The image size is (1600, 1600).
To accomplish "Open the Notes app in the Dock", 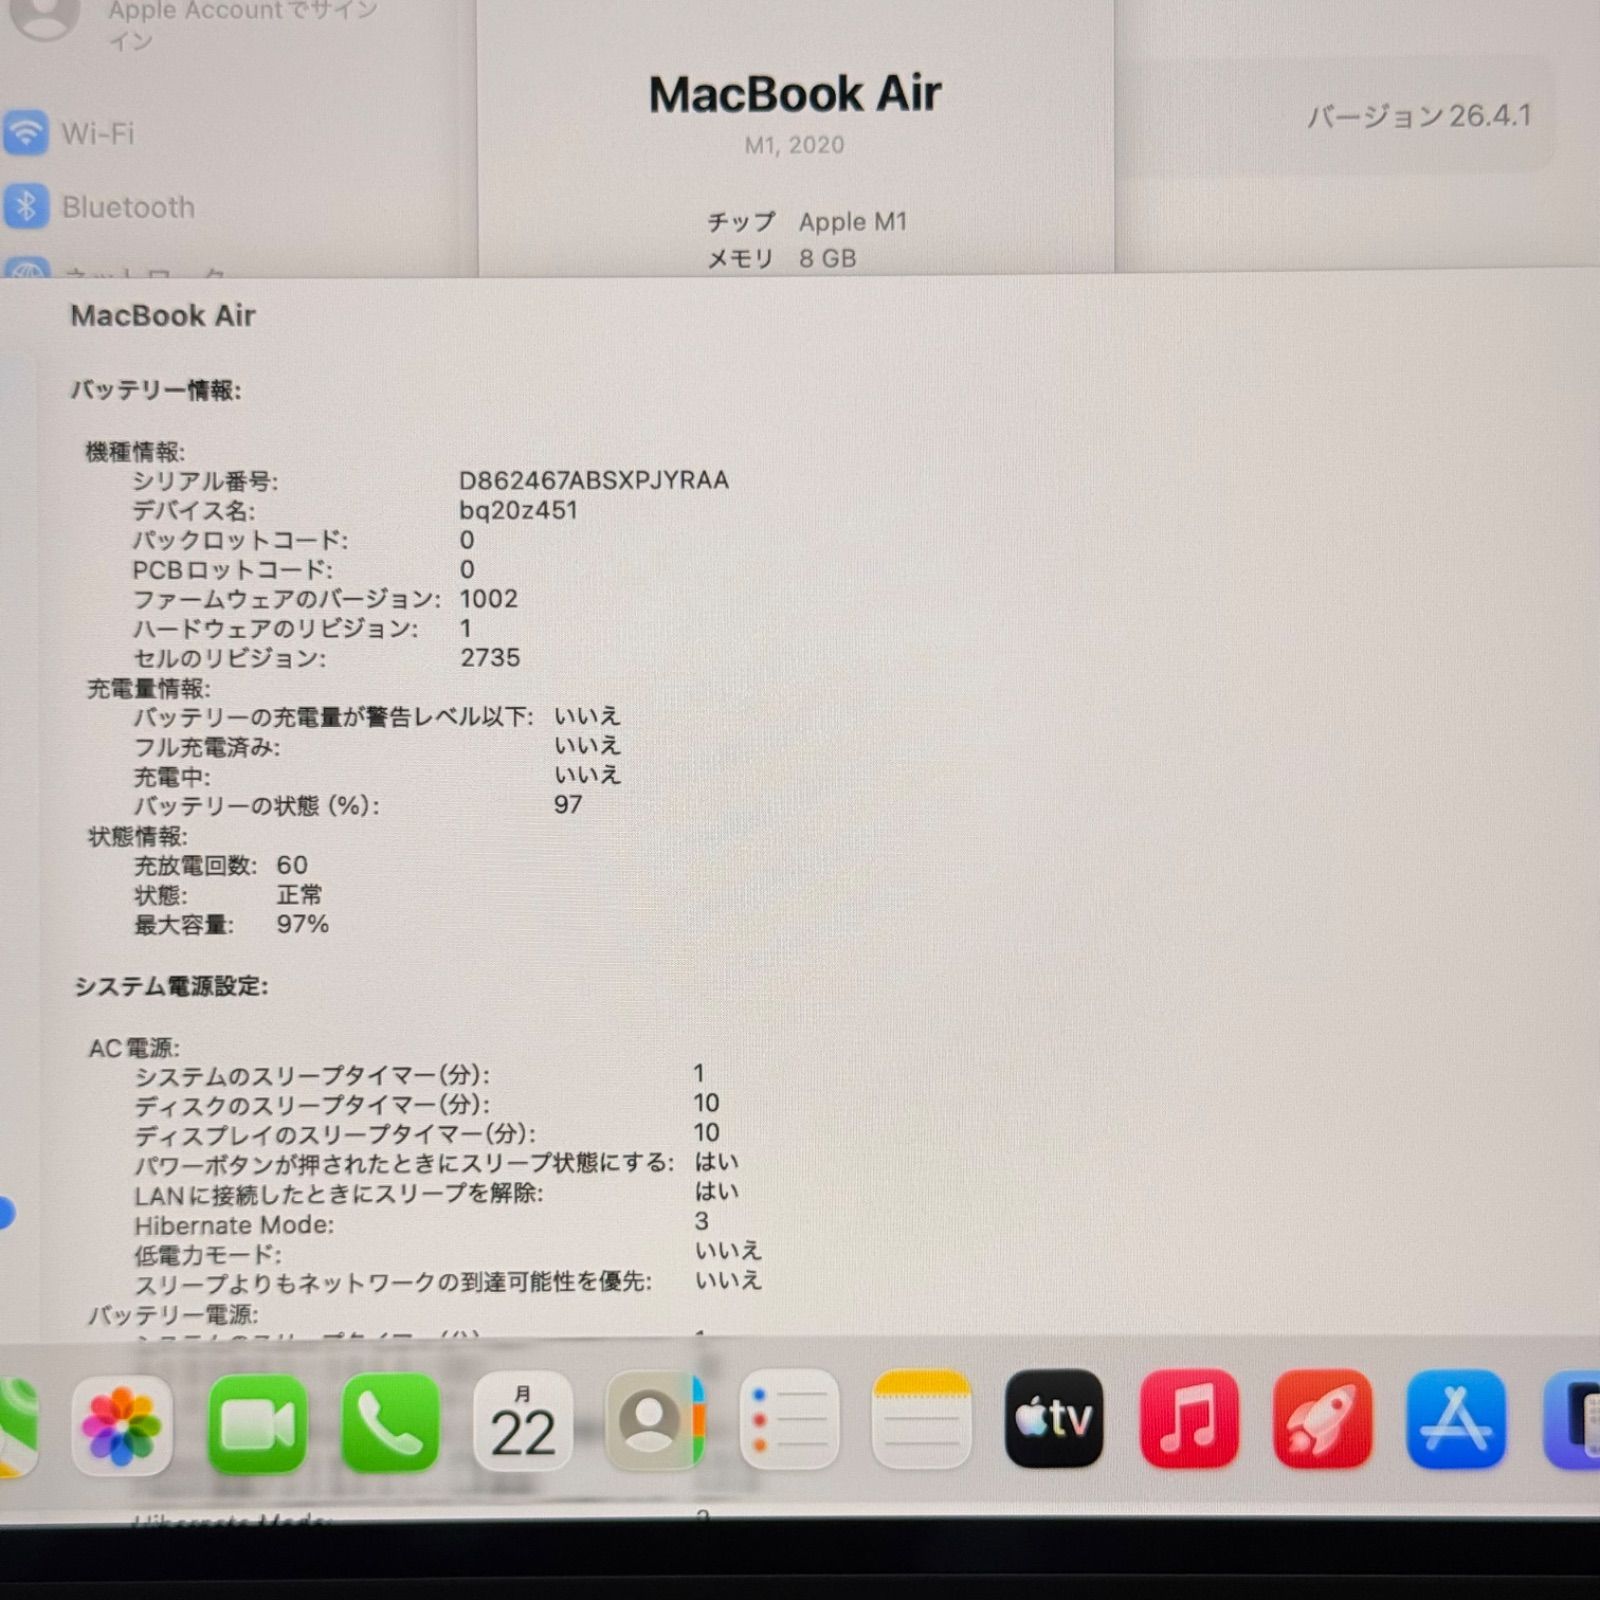I will click(922, 1419).
